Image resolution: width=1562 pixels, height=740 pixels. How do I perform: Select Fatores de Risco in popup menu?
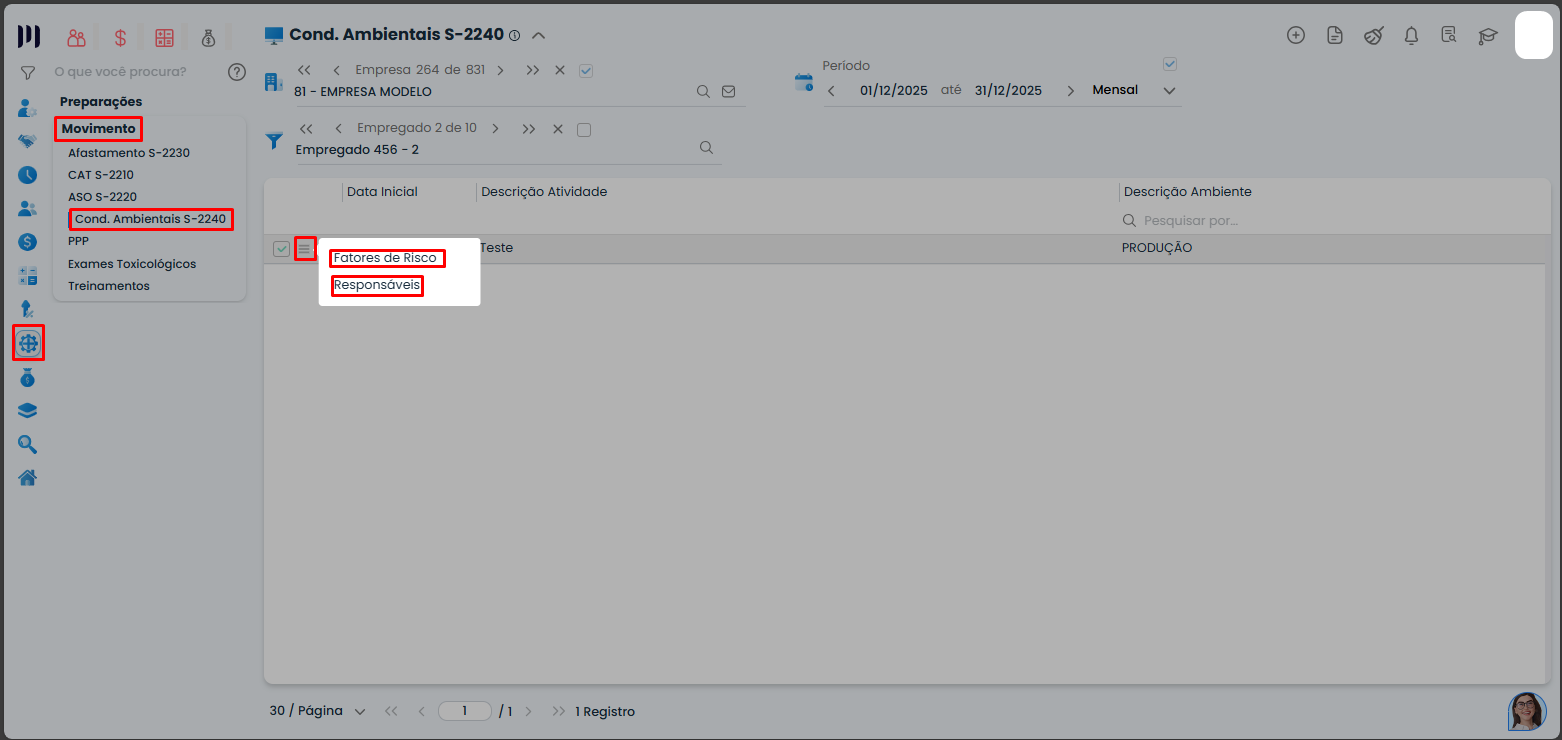(x=386, y=258)
